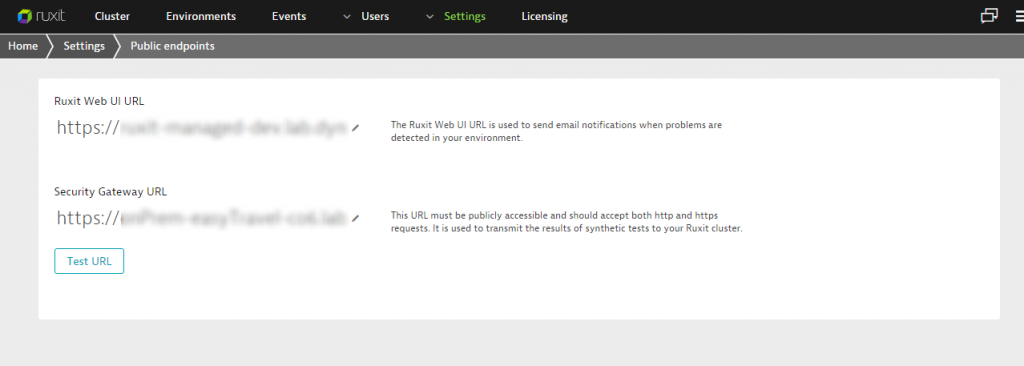Image resolution: width=1024 pixels, height=366 pixels.
Task: Select 'Ruxit Web UI URL' label text
Action: (99, 101)
